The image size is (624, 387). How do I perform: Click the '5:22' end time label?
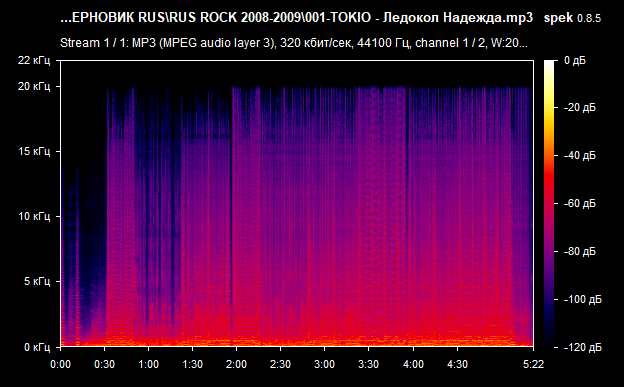(533, 364)
